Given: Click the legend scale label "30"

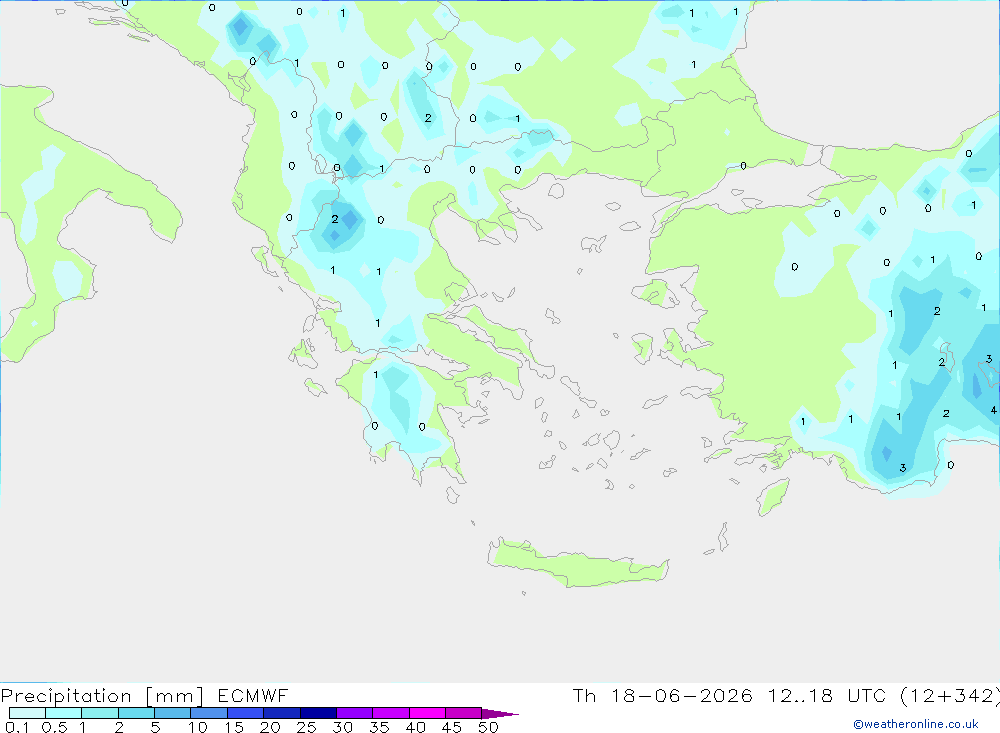Looking at the screenshot, I should click(342, 727).
